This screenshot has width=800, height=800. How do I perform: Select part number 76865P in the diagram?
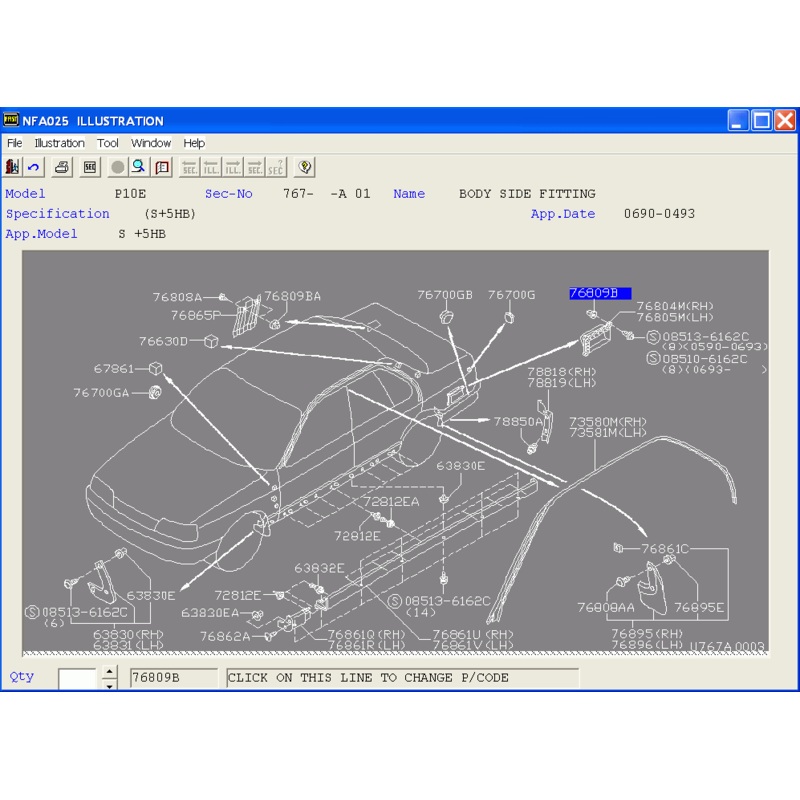pyautogui.click(x=196, y=315)
